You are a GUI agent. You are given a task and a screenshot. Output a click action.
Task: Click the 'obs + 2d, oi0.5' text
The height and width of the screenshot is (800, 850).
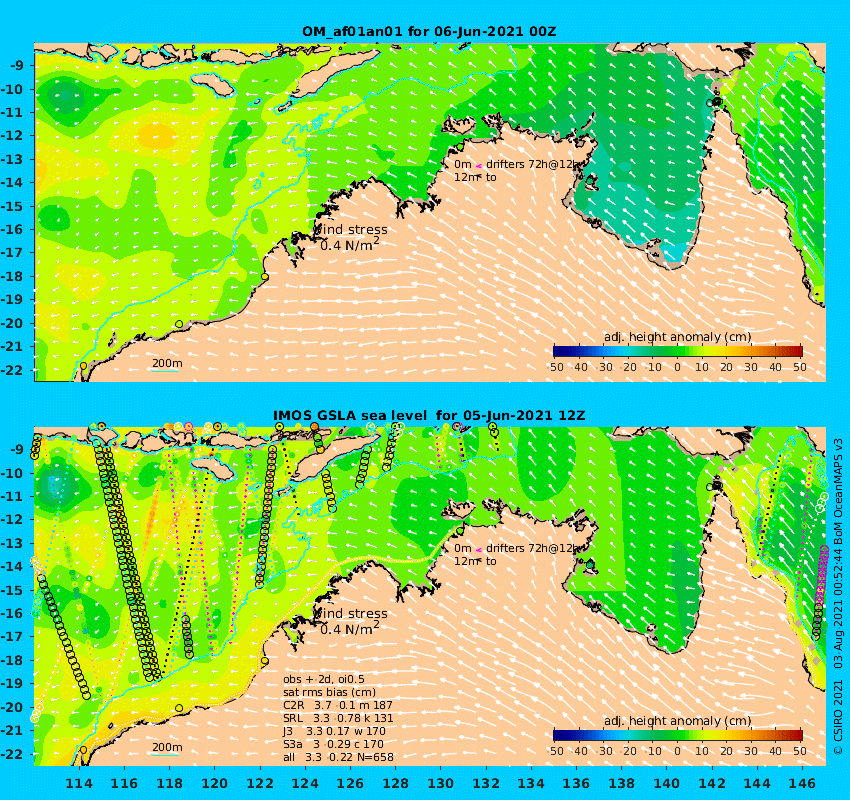pyautogui.click(x=324, y=679)
